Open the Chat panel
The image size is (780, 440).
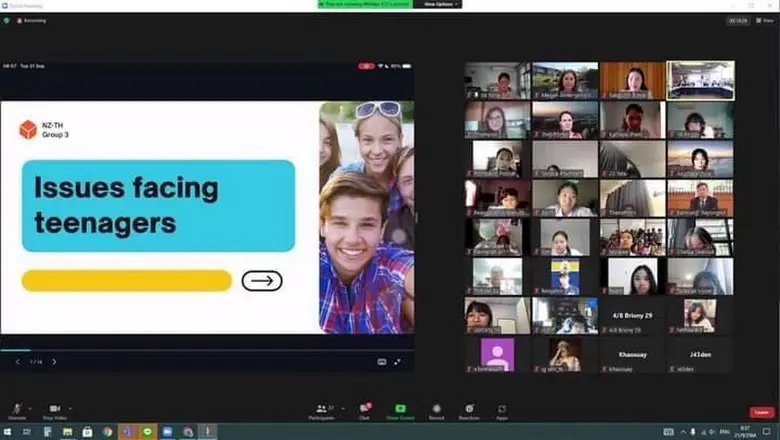click(365, 408)
